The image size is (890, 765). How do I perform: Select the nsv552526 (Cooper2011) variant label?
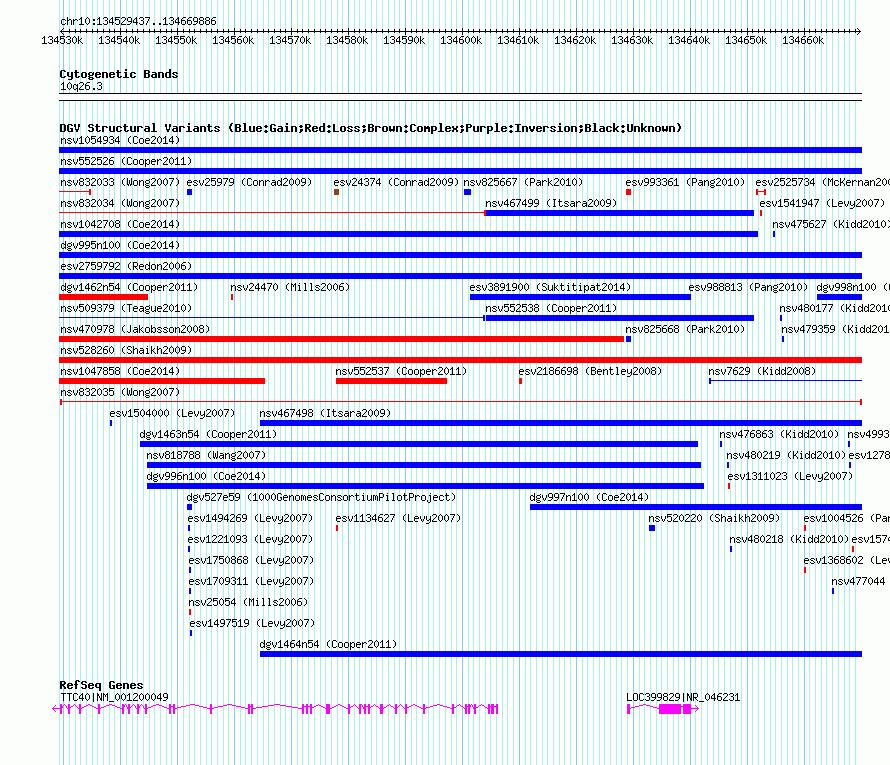click(126, 161)
